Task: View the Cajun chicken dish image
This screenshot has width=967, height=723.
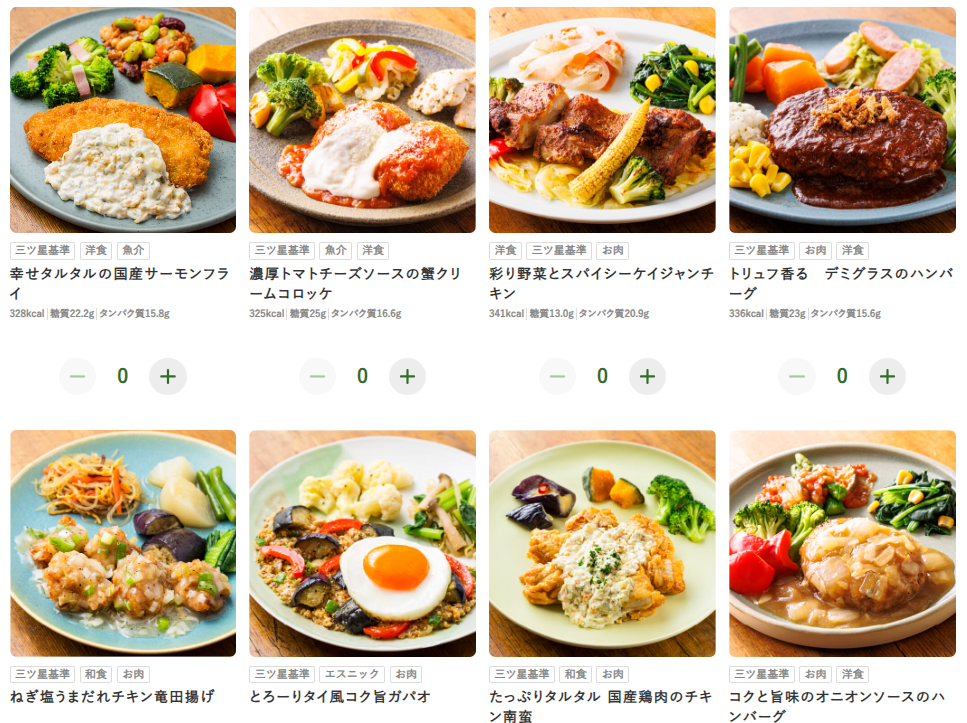Action: [603, 120]
